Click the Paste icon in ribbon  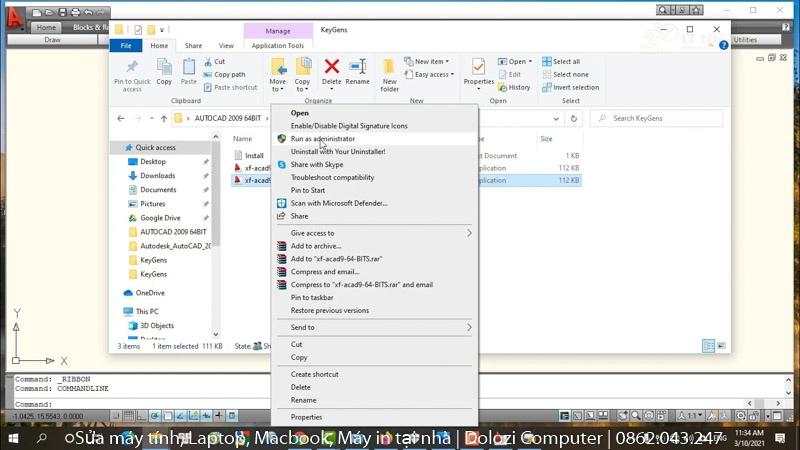tap(189, 71)
